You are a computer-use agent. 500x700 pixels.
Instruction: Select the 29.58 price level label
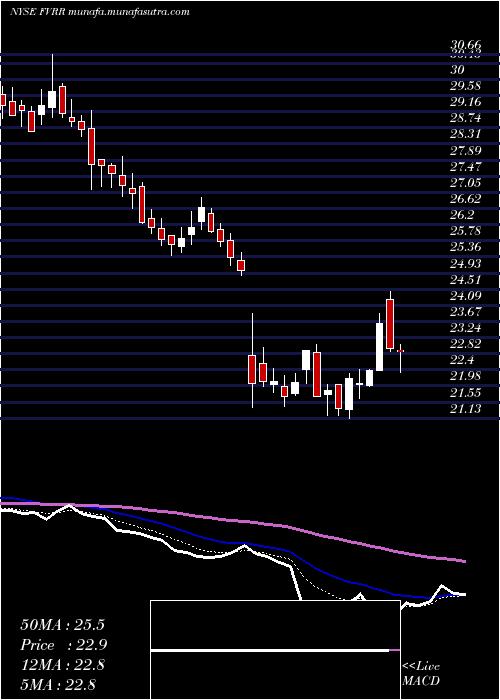click(x=466, y=86)
